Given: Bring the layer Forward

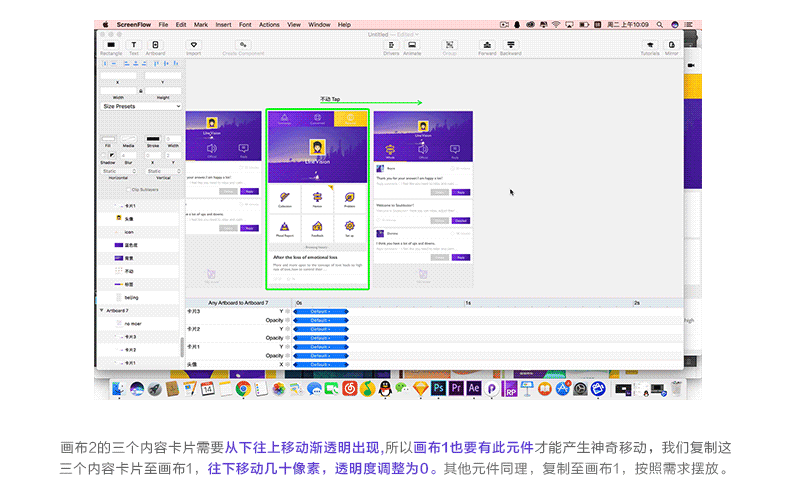Looking at the screenshot, I should (x=486, y=45).
